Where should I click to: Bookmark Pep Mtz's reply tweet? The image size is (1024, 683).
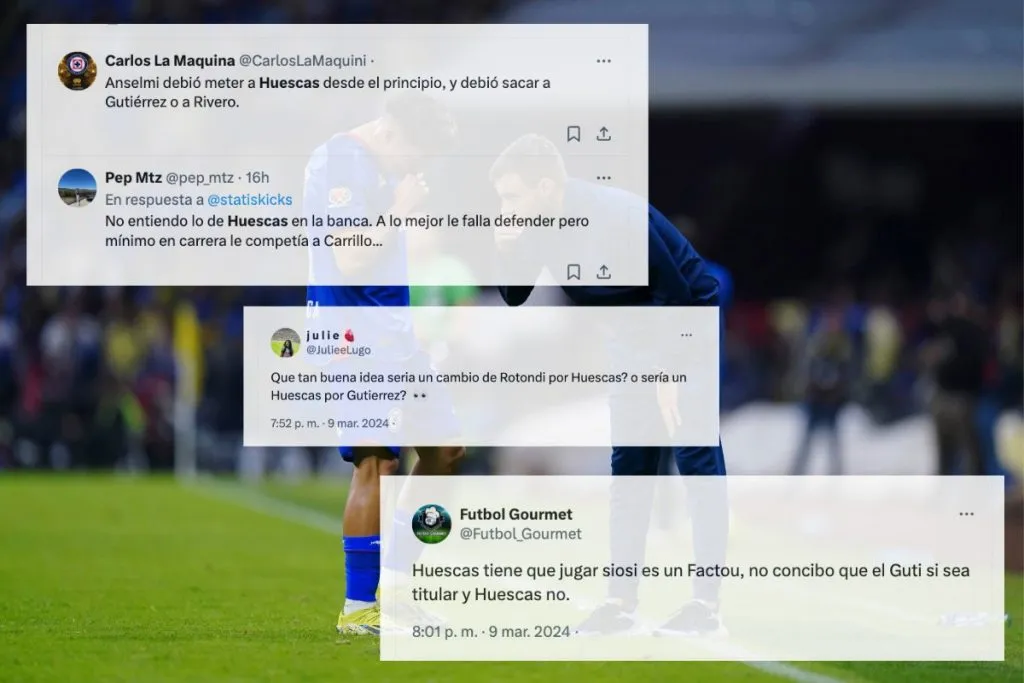(x=573, y=272)
